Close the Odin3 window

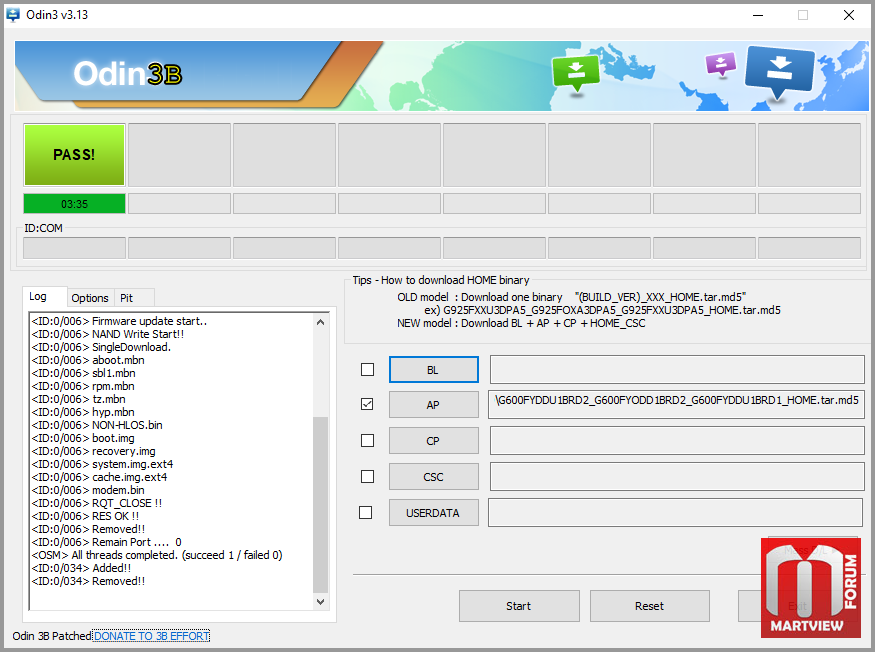[x=849, y=15]
